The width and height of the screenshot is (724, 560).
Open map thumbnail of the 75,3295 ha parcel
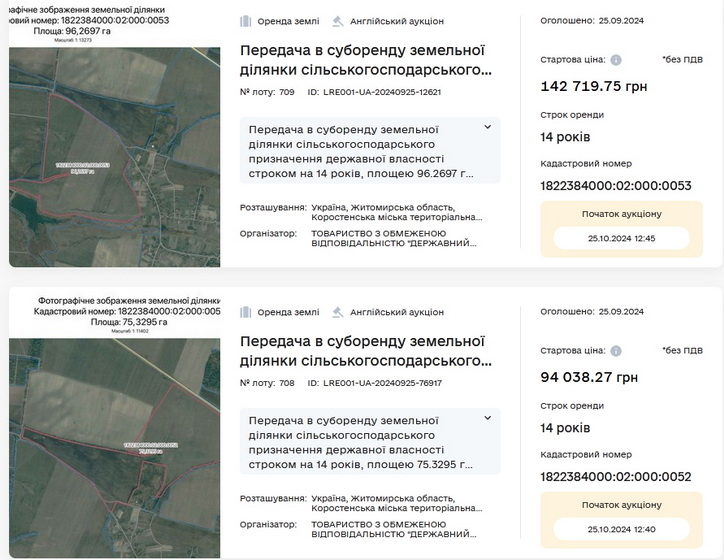[114, 440]
